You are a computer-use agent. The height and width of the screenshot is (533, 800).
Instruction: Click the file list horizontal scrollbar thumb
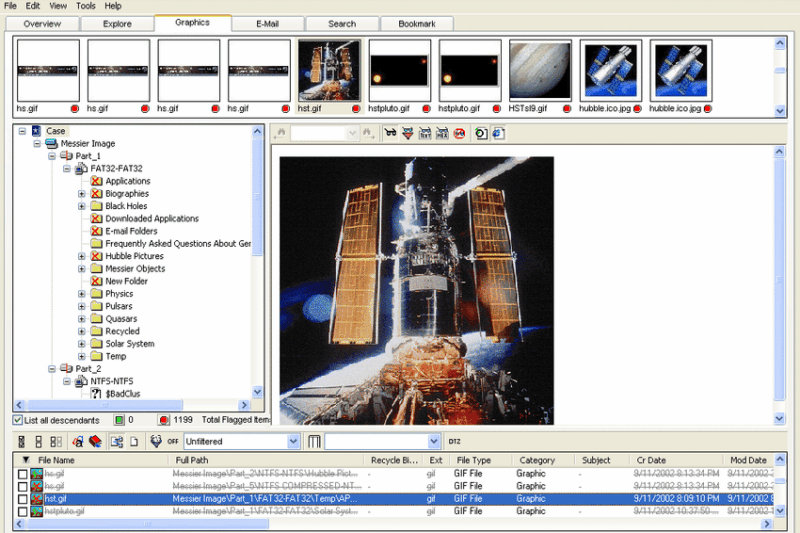(147, 524)
